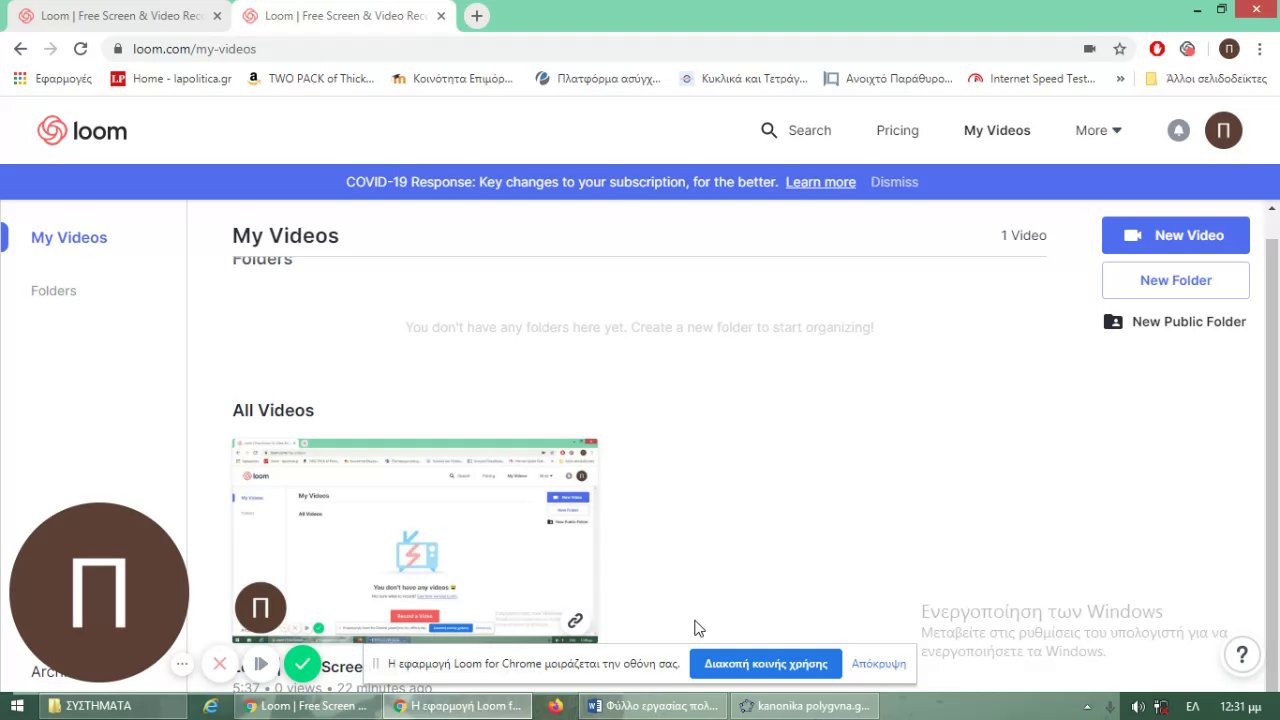Copy video link with the chain icon

(575, 621)
